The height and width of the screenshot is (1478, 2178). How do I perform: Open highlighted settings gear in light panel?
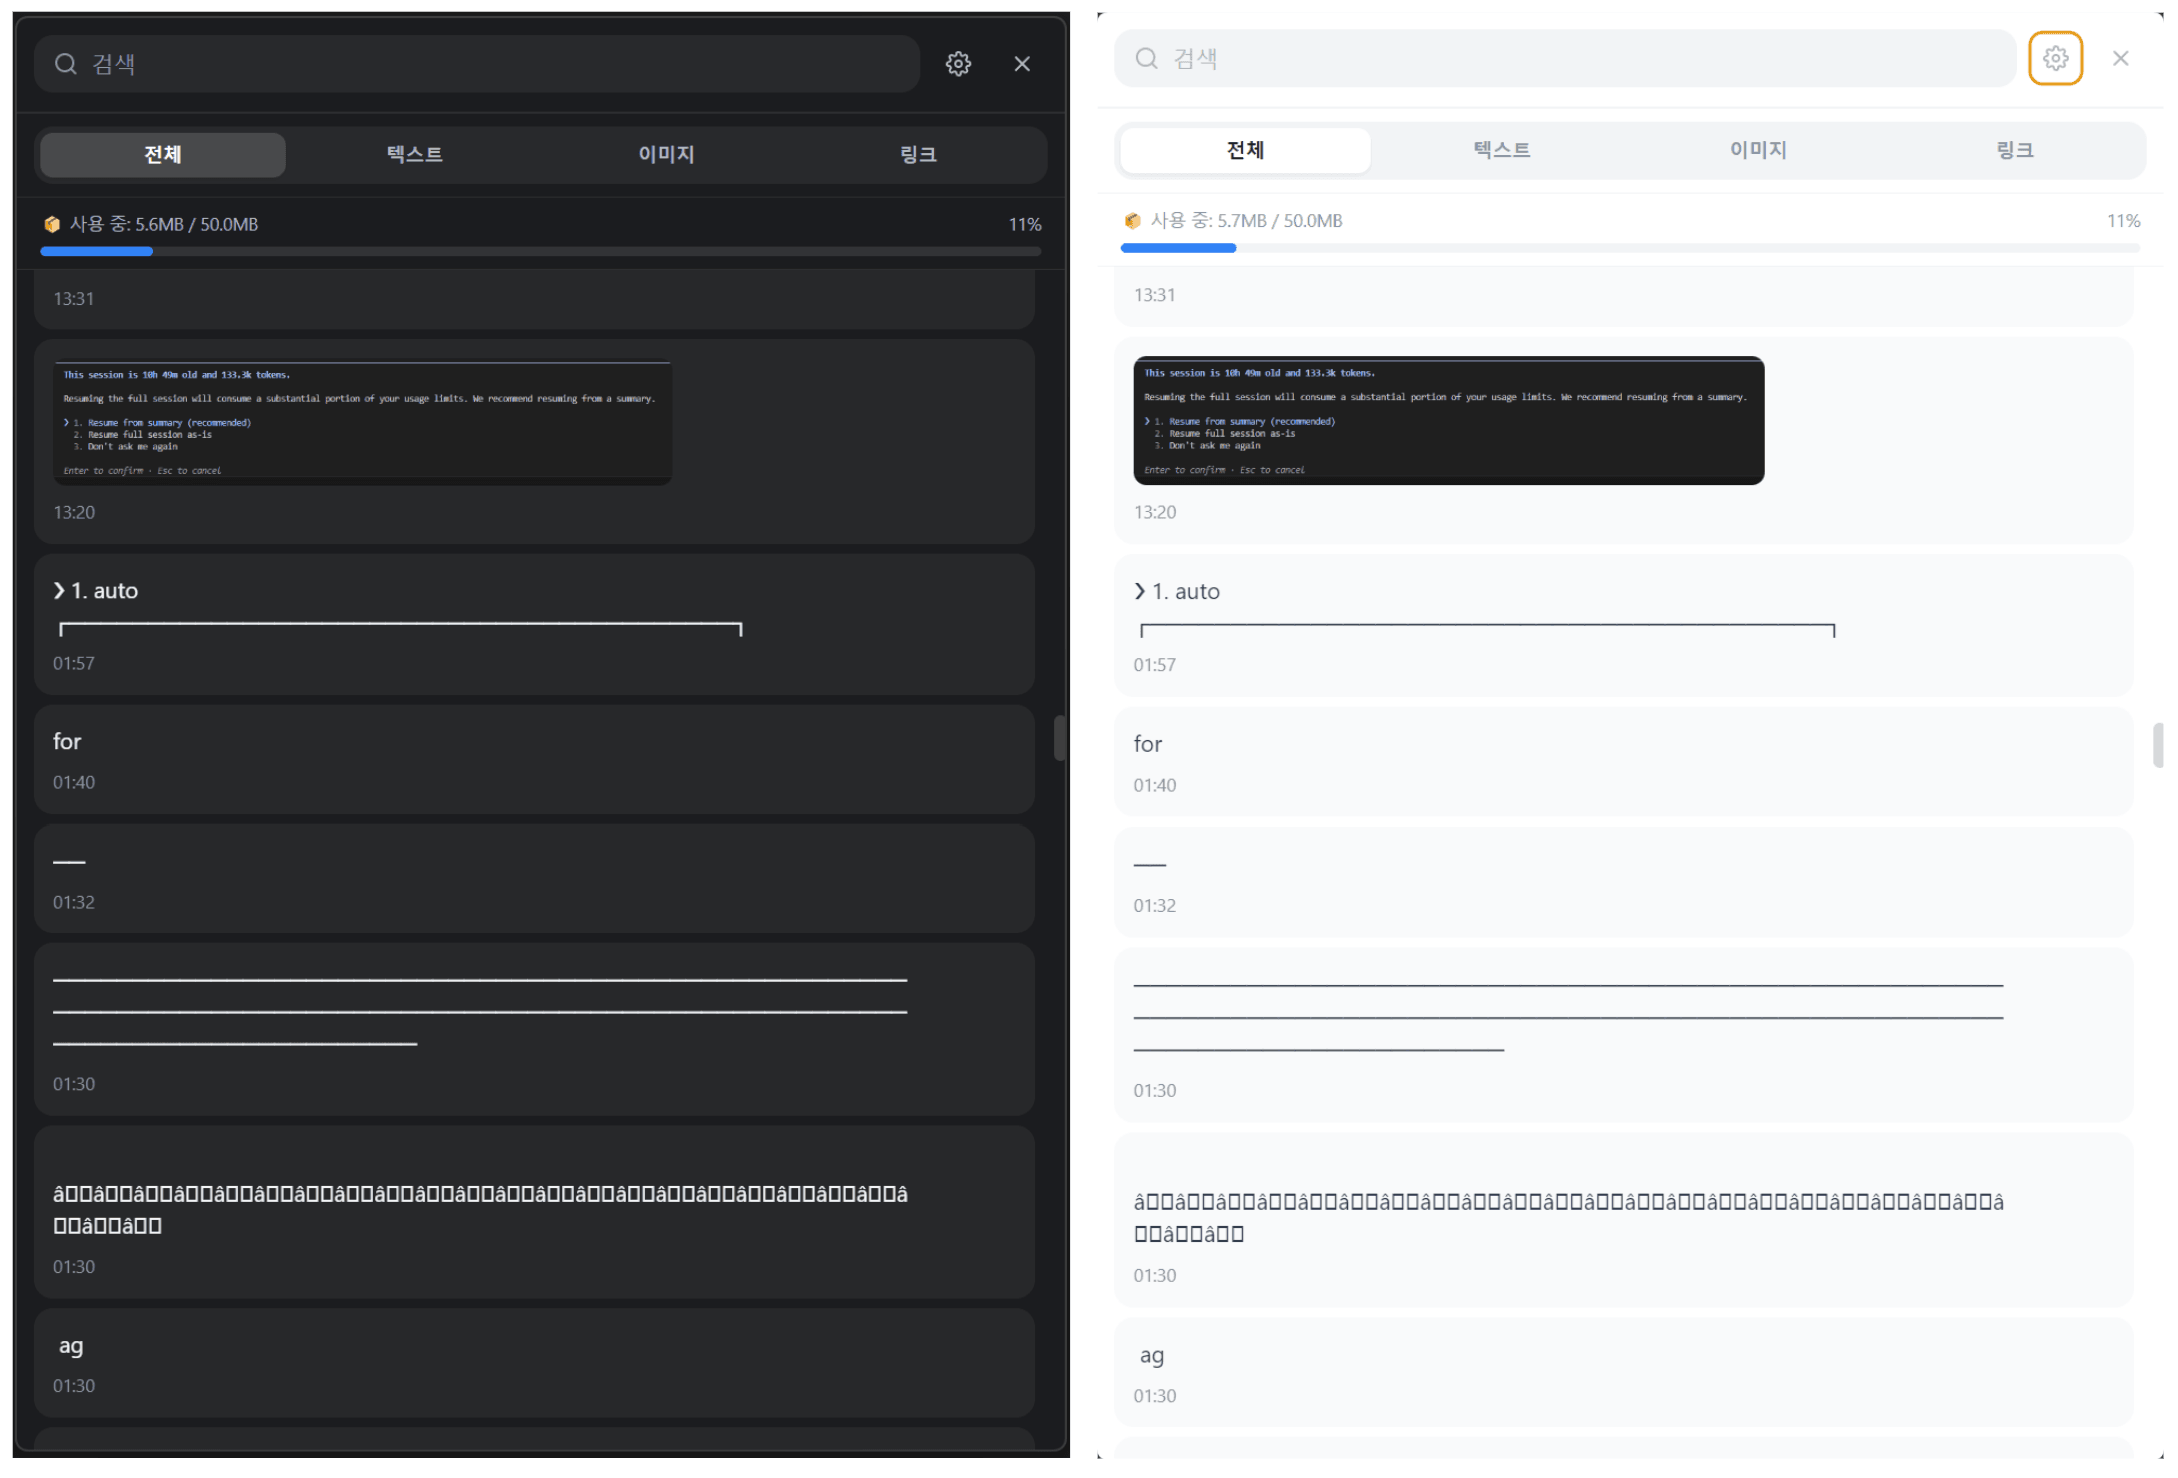click(2055, 59)
